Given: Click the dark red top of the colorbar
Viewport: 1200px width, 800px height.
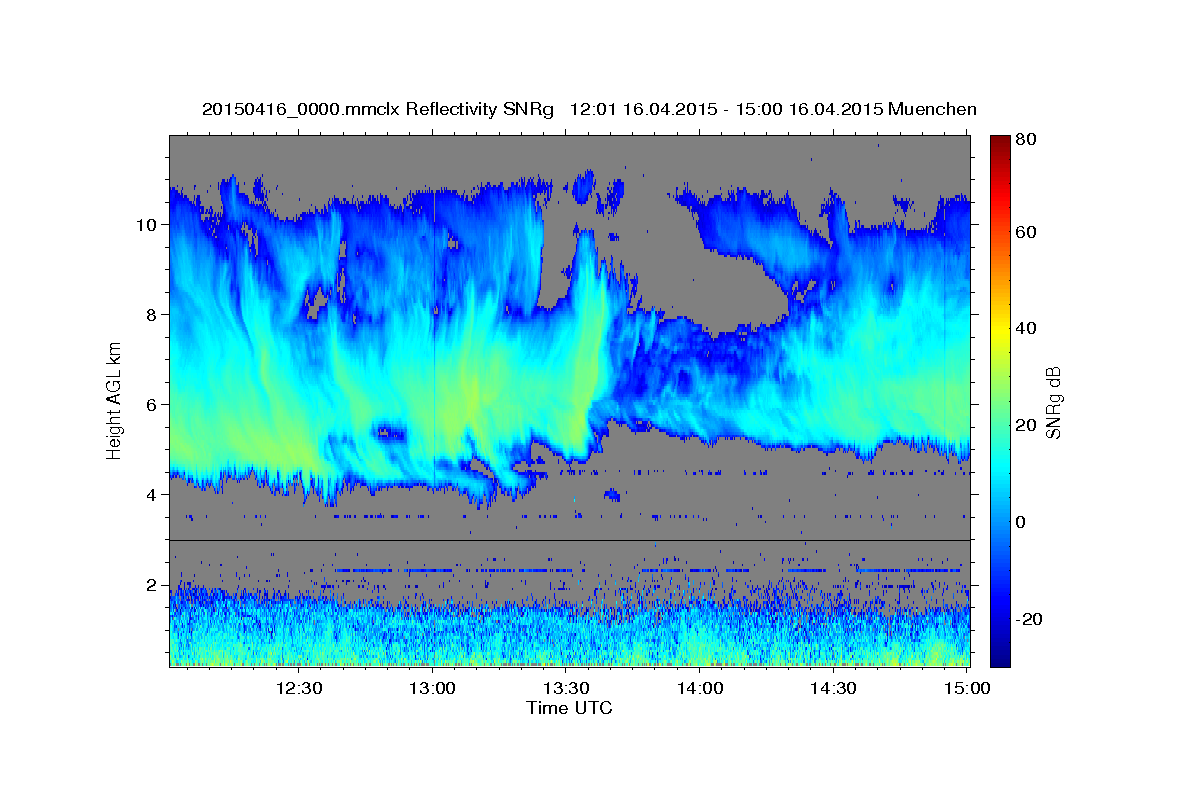Looking at the screenshot, I should (999, 145).
